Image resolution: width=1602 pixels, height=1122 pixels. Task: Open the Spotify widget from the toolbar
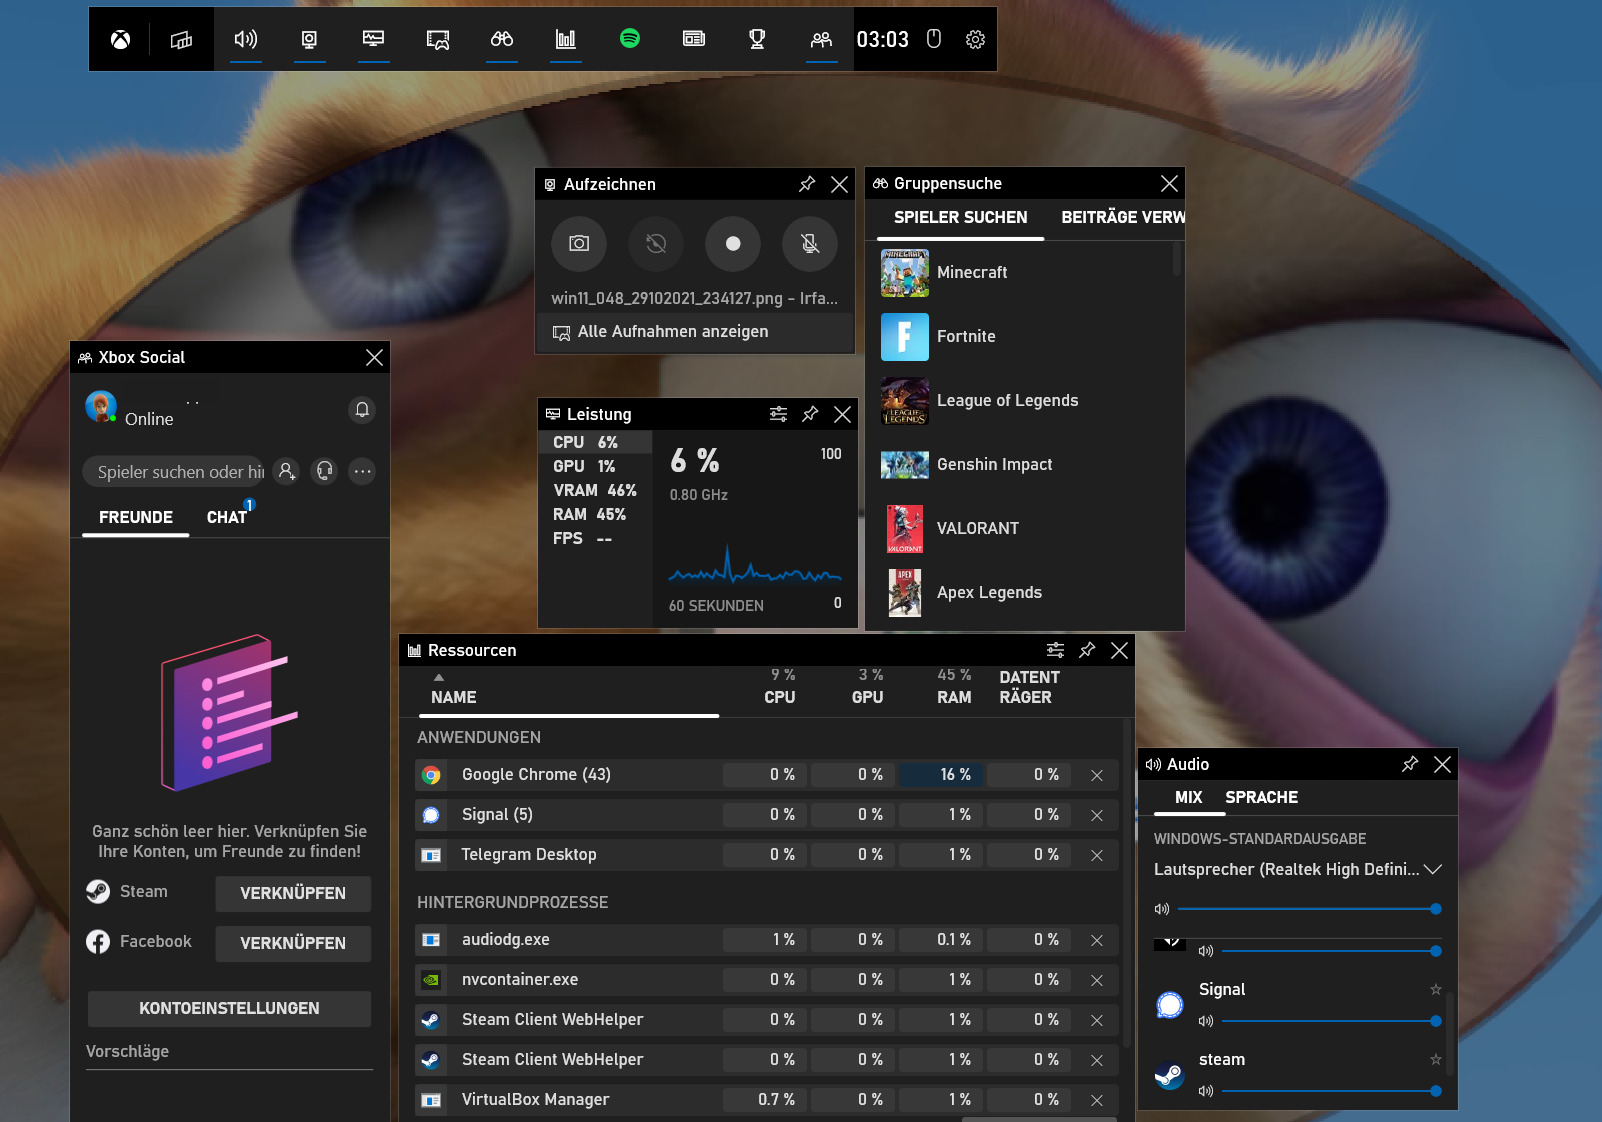click(629, 39)
